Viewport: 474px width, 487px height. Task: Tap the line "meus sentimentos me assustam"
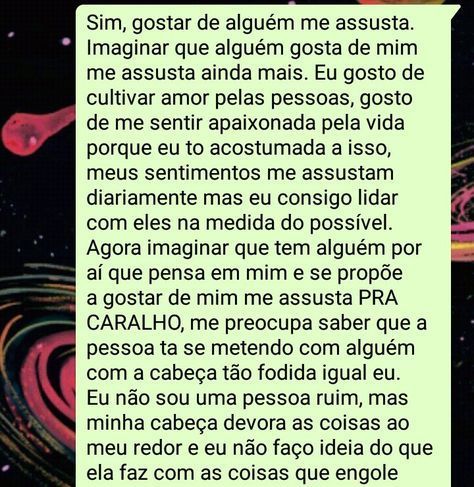tap(240, 173)
